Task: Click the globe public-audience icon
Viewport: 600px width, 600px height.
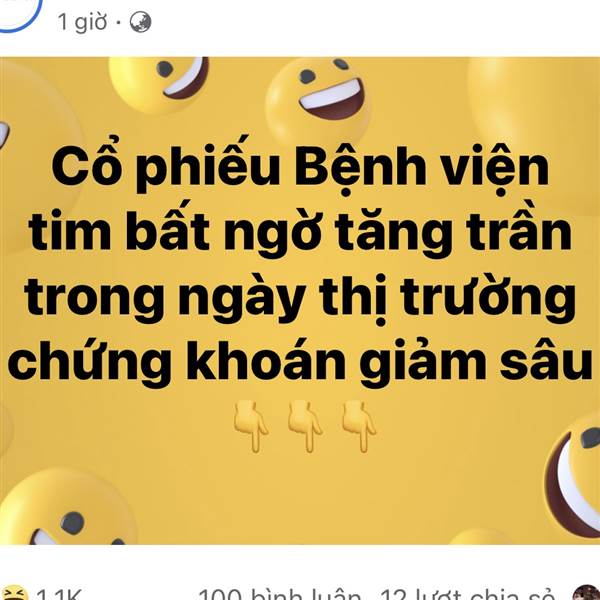Action: [140, 22]
